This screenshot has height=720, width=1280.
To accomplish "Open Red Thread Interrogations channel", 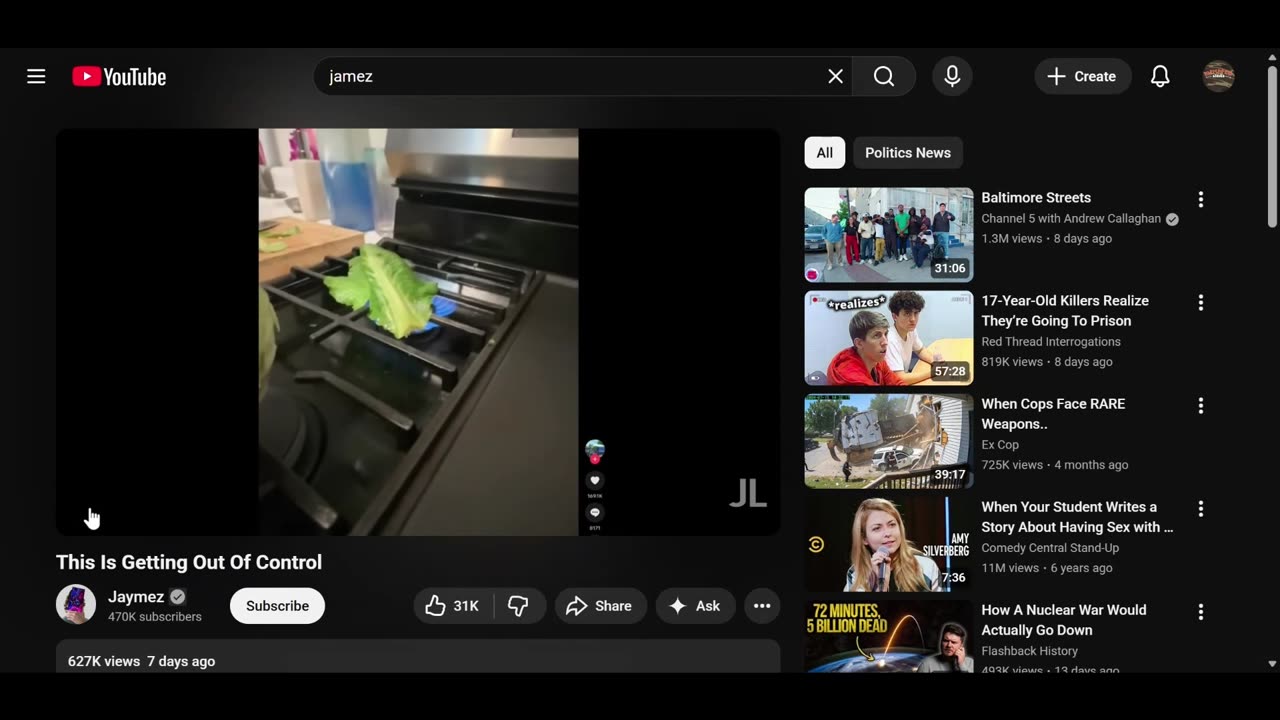I will point(1051,342).
